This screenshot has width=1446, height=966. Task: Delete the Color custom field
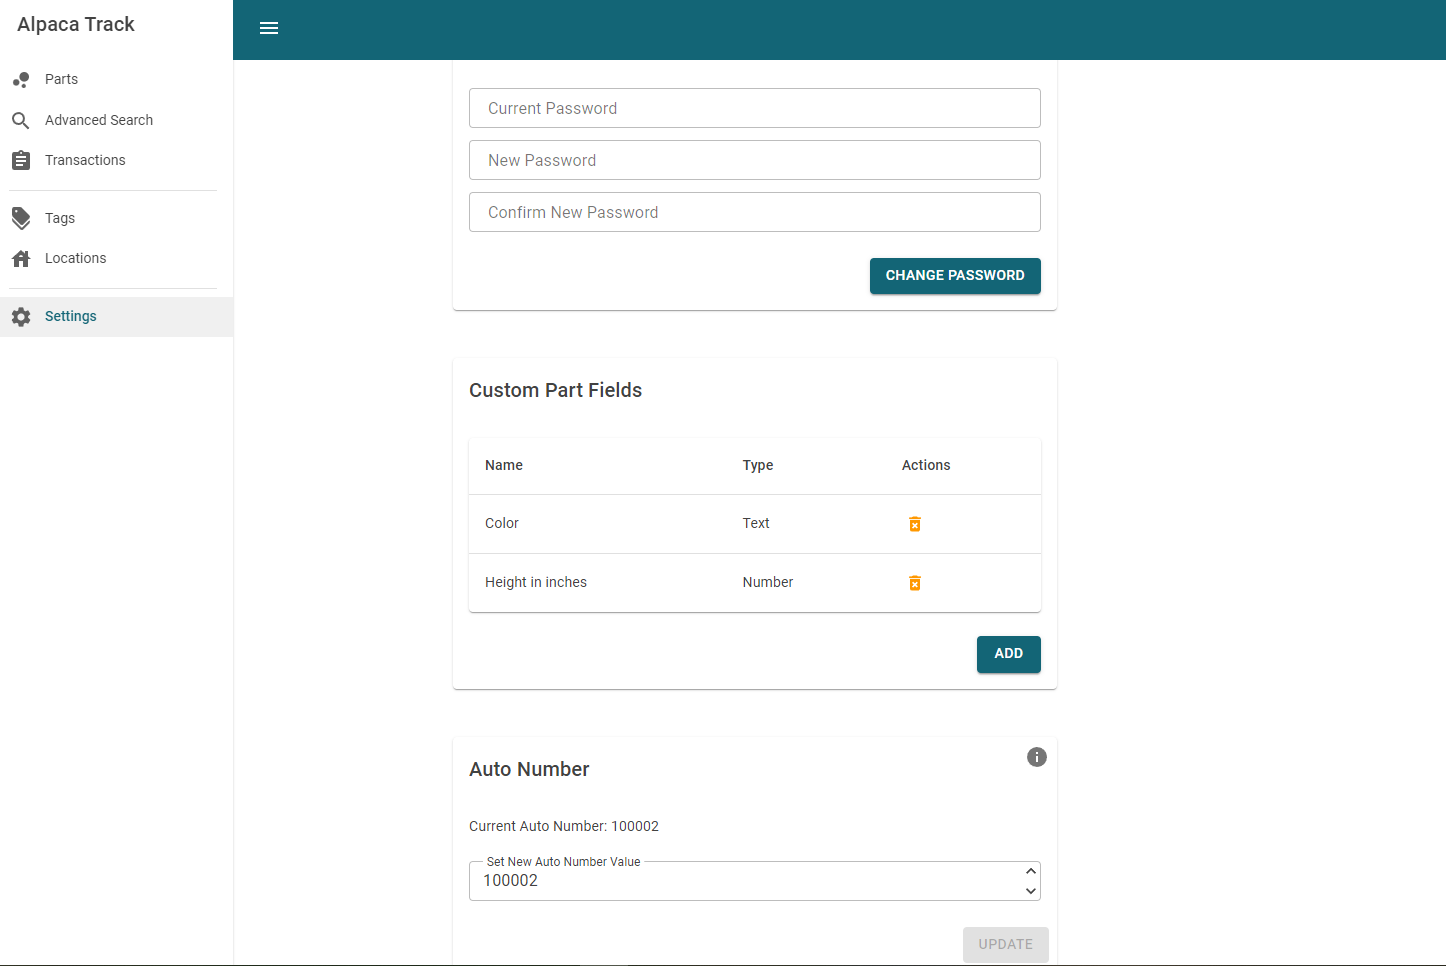tap(914, 524)
